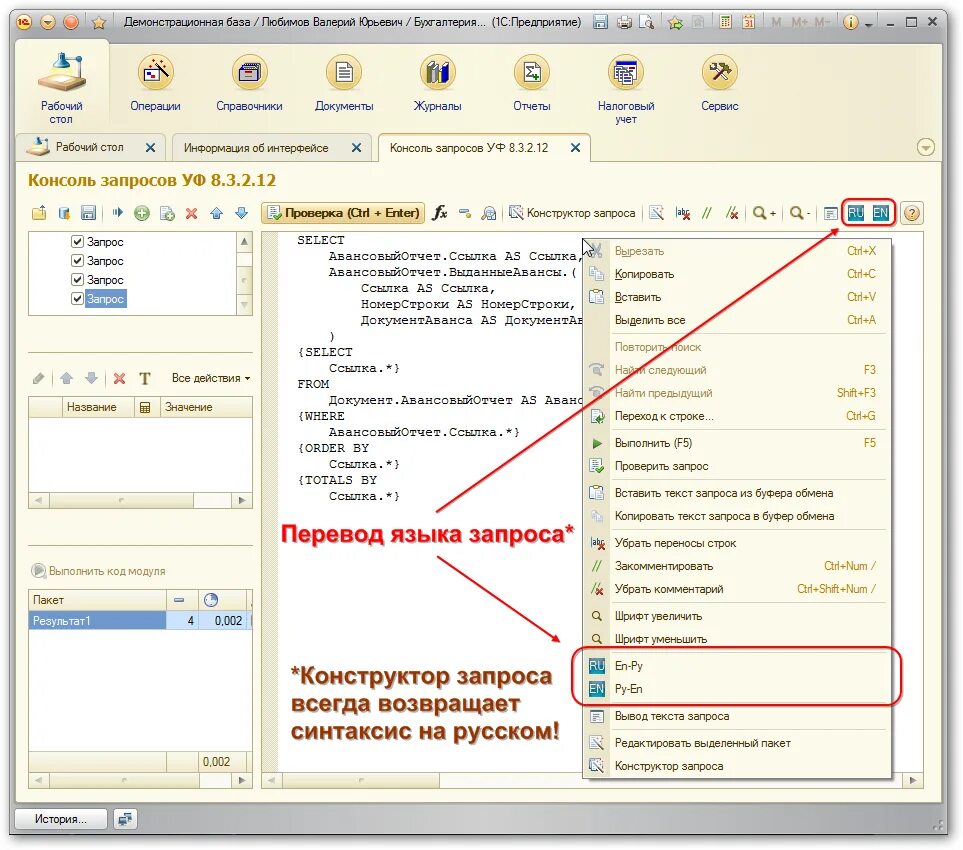Choose Ру-En translation menu item
Image resolution: width=963 pixels, height=850 pixels.
737,689
